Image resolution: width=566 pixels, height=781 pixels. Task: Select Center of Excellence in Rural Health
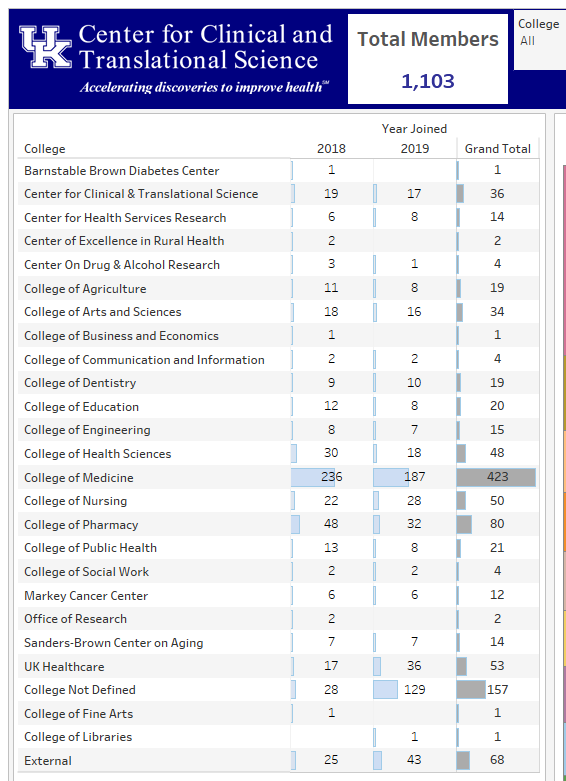124,241
